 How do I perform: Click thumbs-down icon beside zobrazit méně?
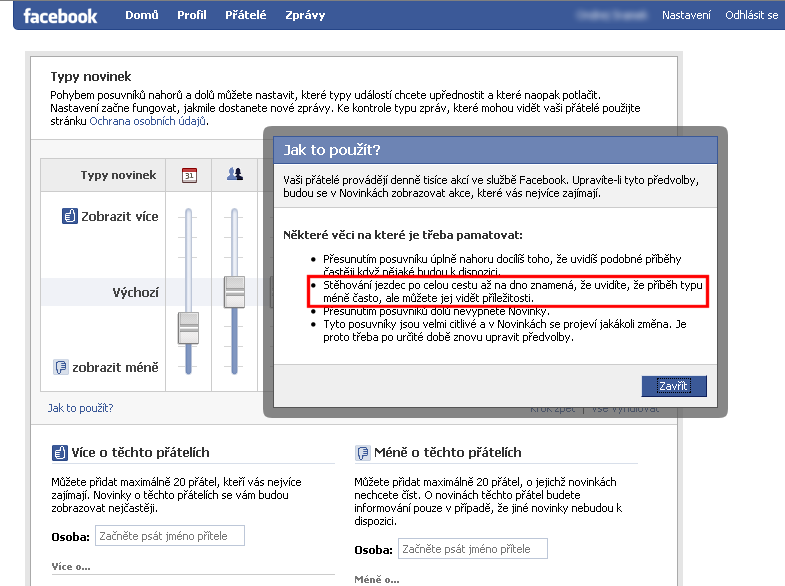point(61,367)
